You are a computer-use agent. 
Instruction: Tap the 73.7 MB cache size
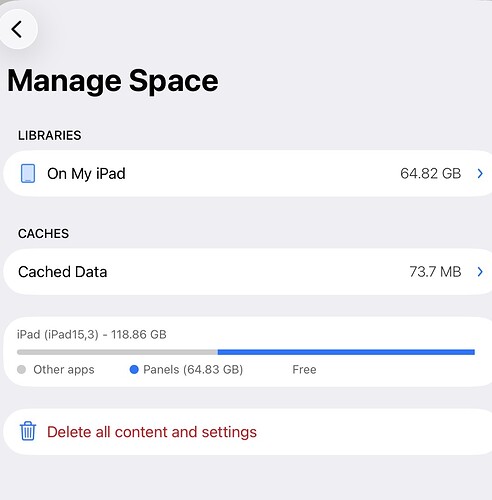[435, 272]
